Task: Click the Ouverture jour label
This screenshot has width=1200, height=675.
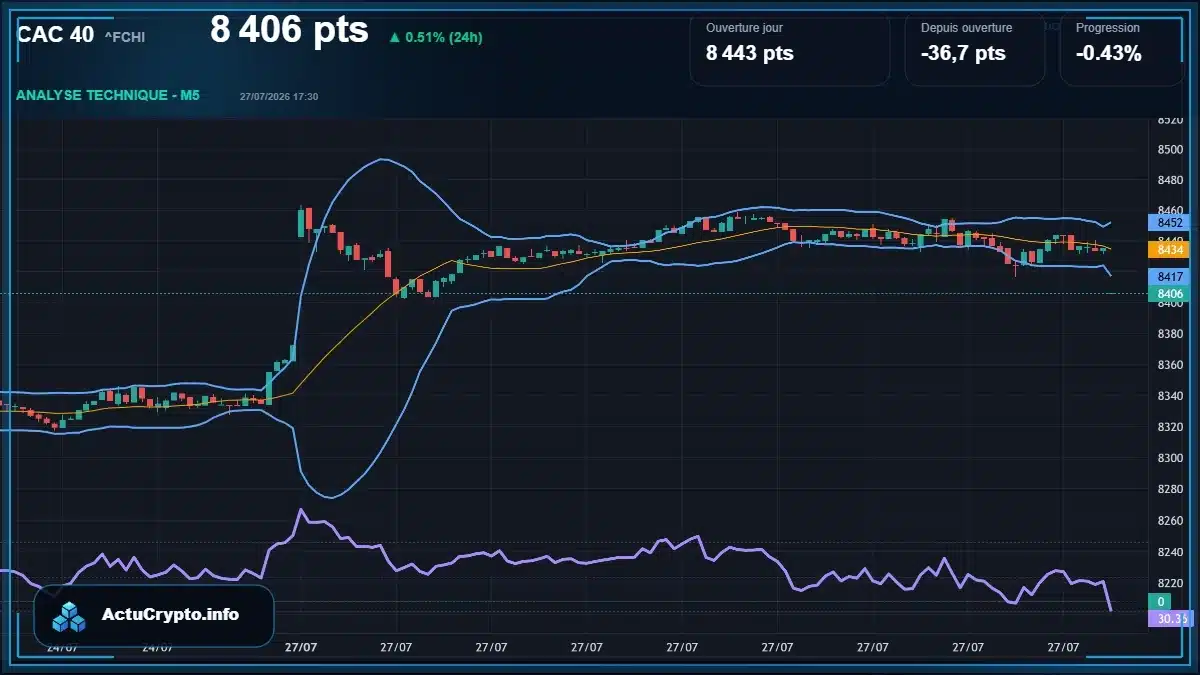Action: click(744, 28)
